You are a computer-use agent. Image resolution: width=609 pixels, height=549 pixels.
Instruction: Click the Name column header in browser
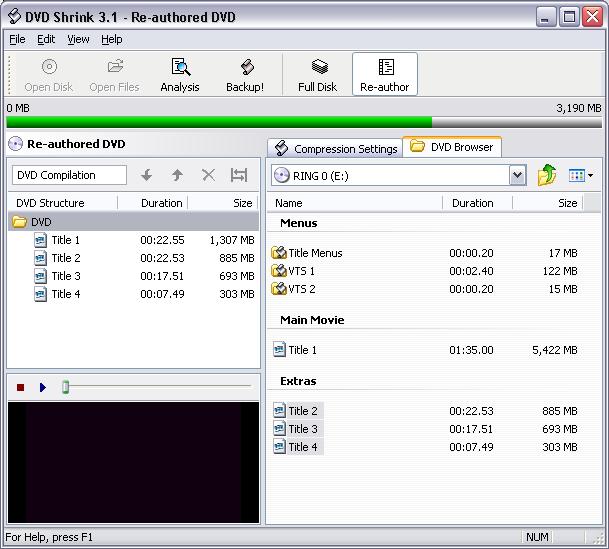click(x=355, y=203)
